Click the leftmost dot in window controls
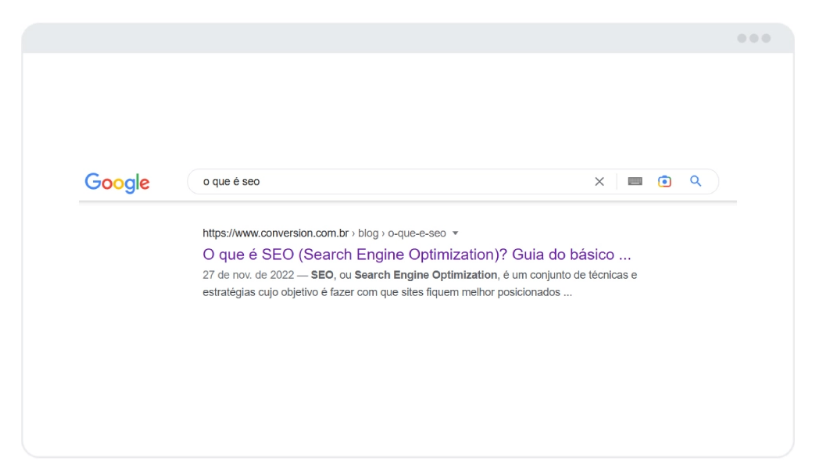The image size is (822, 475). 742,38
